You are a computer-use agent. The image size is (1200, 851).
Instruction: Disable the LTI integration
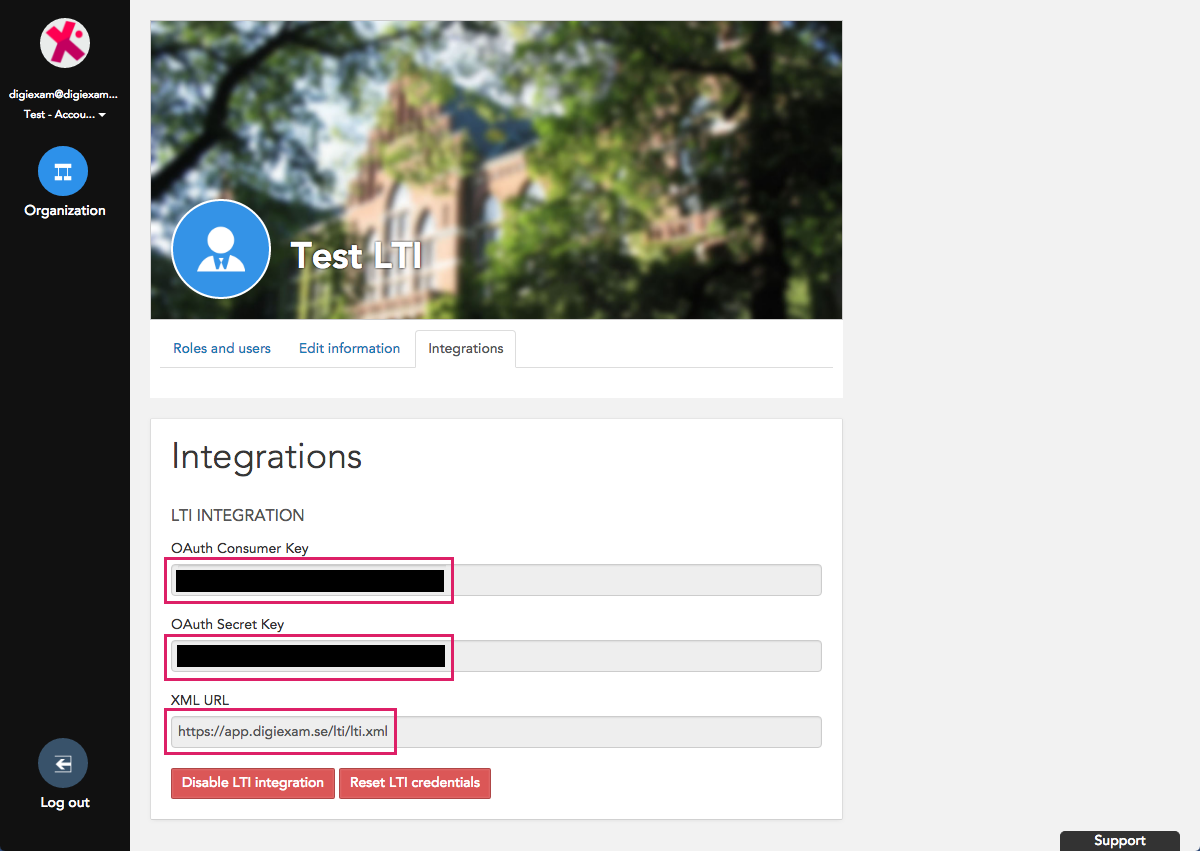[253, 783]
